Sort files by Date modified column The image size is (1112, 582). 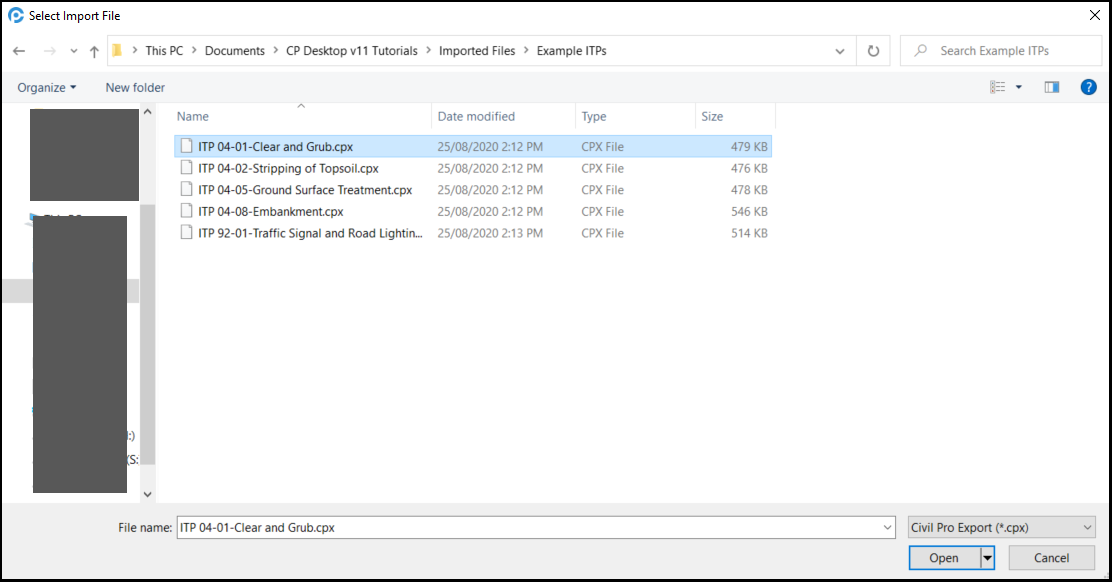476,117
